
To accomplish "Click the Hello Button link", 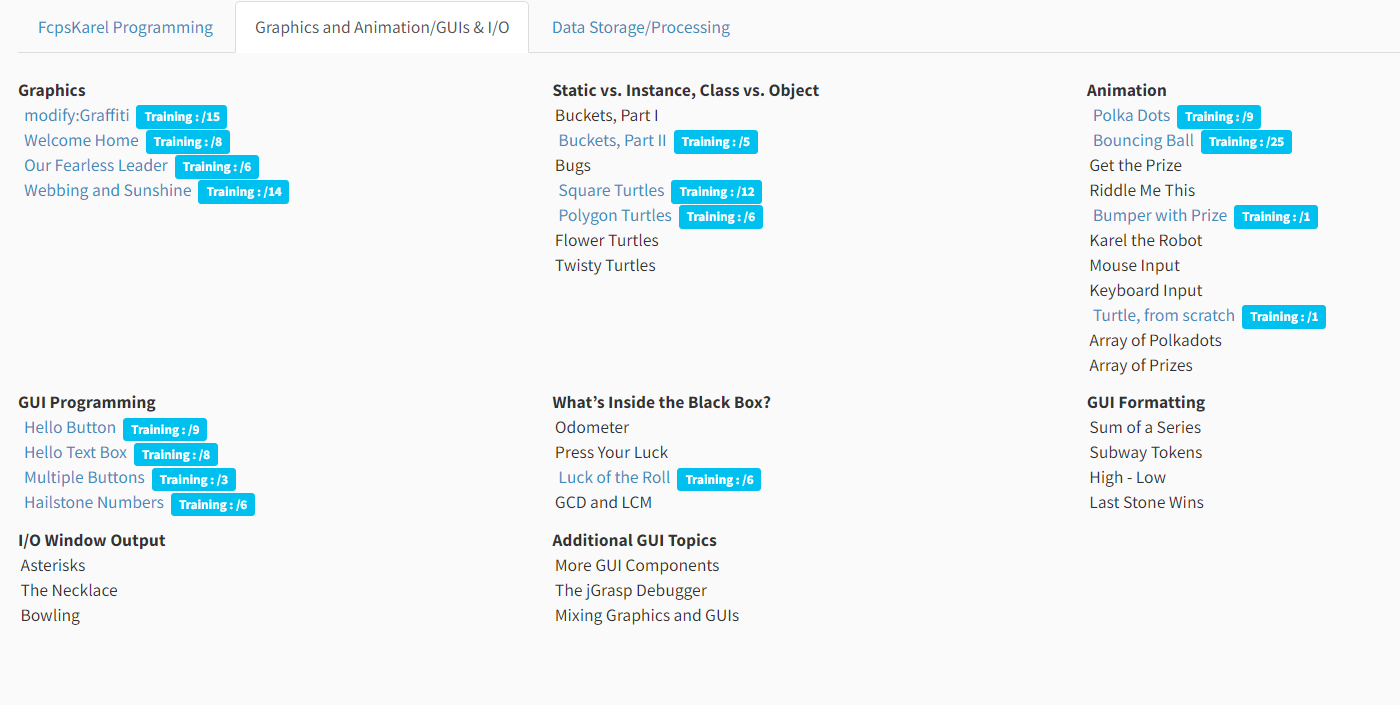I will pyautogui.click(x=70, y=427).
